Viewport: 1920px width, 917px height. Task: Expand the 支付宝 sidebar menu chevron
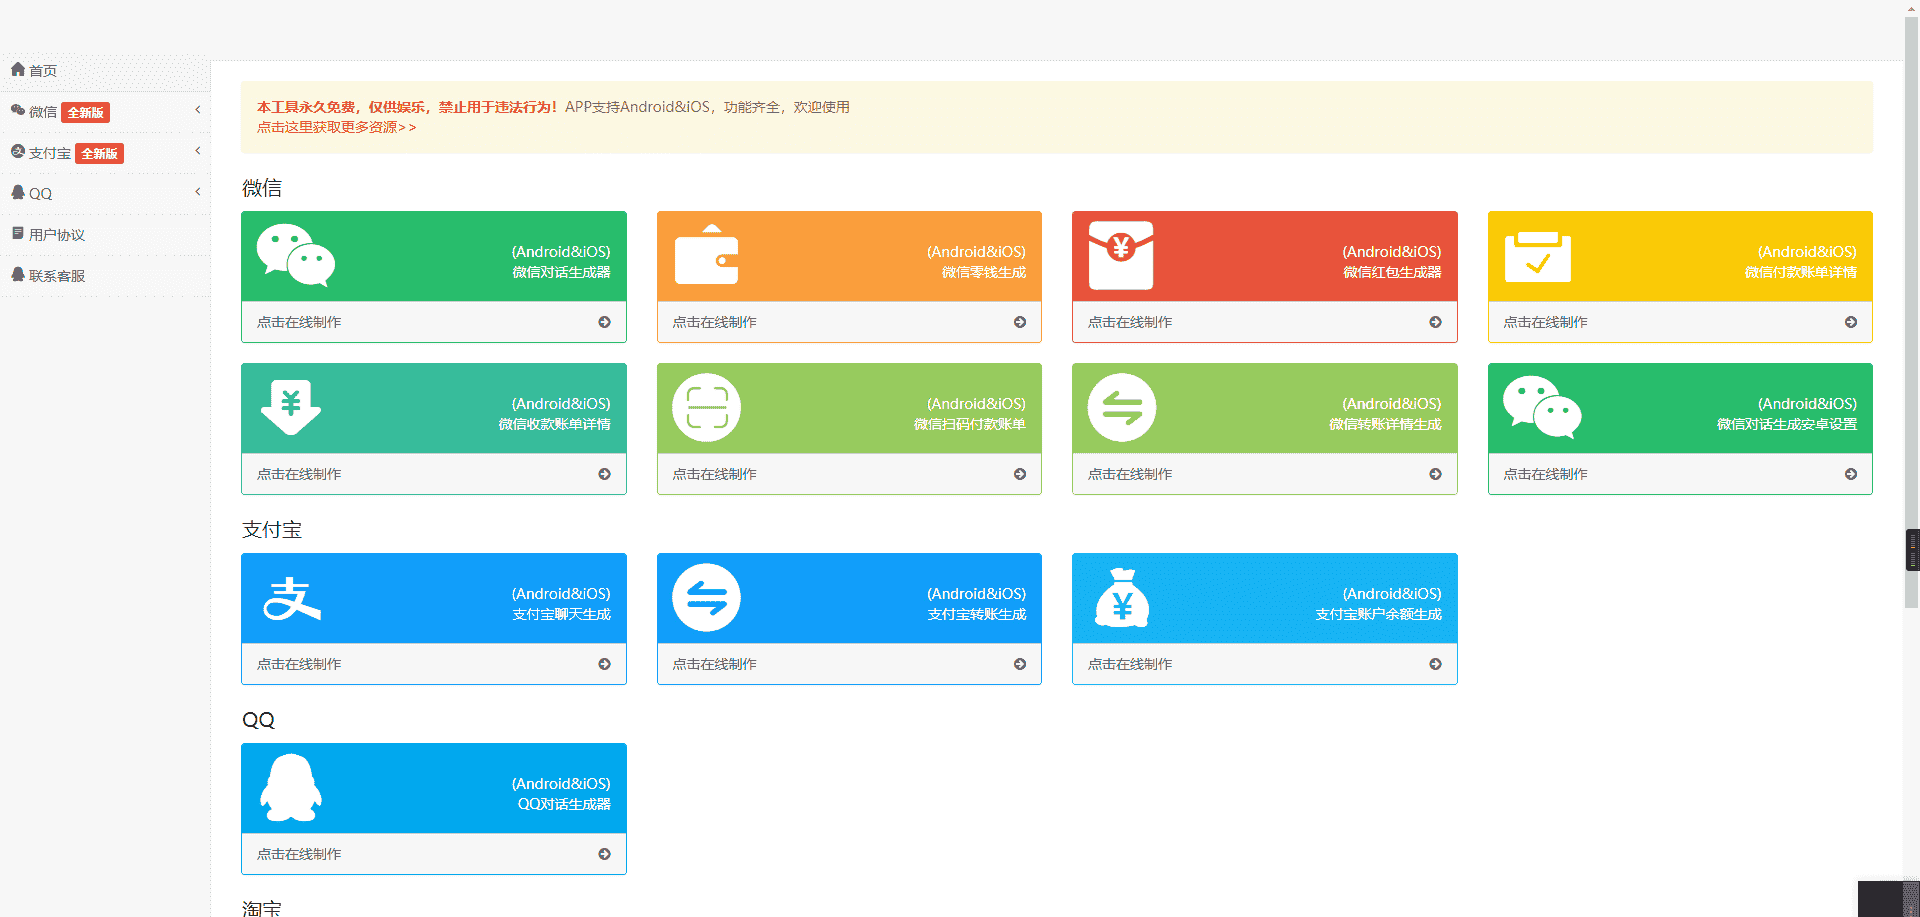click(x=198, y=151)
